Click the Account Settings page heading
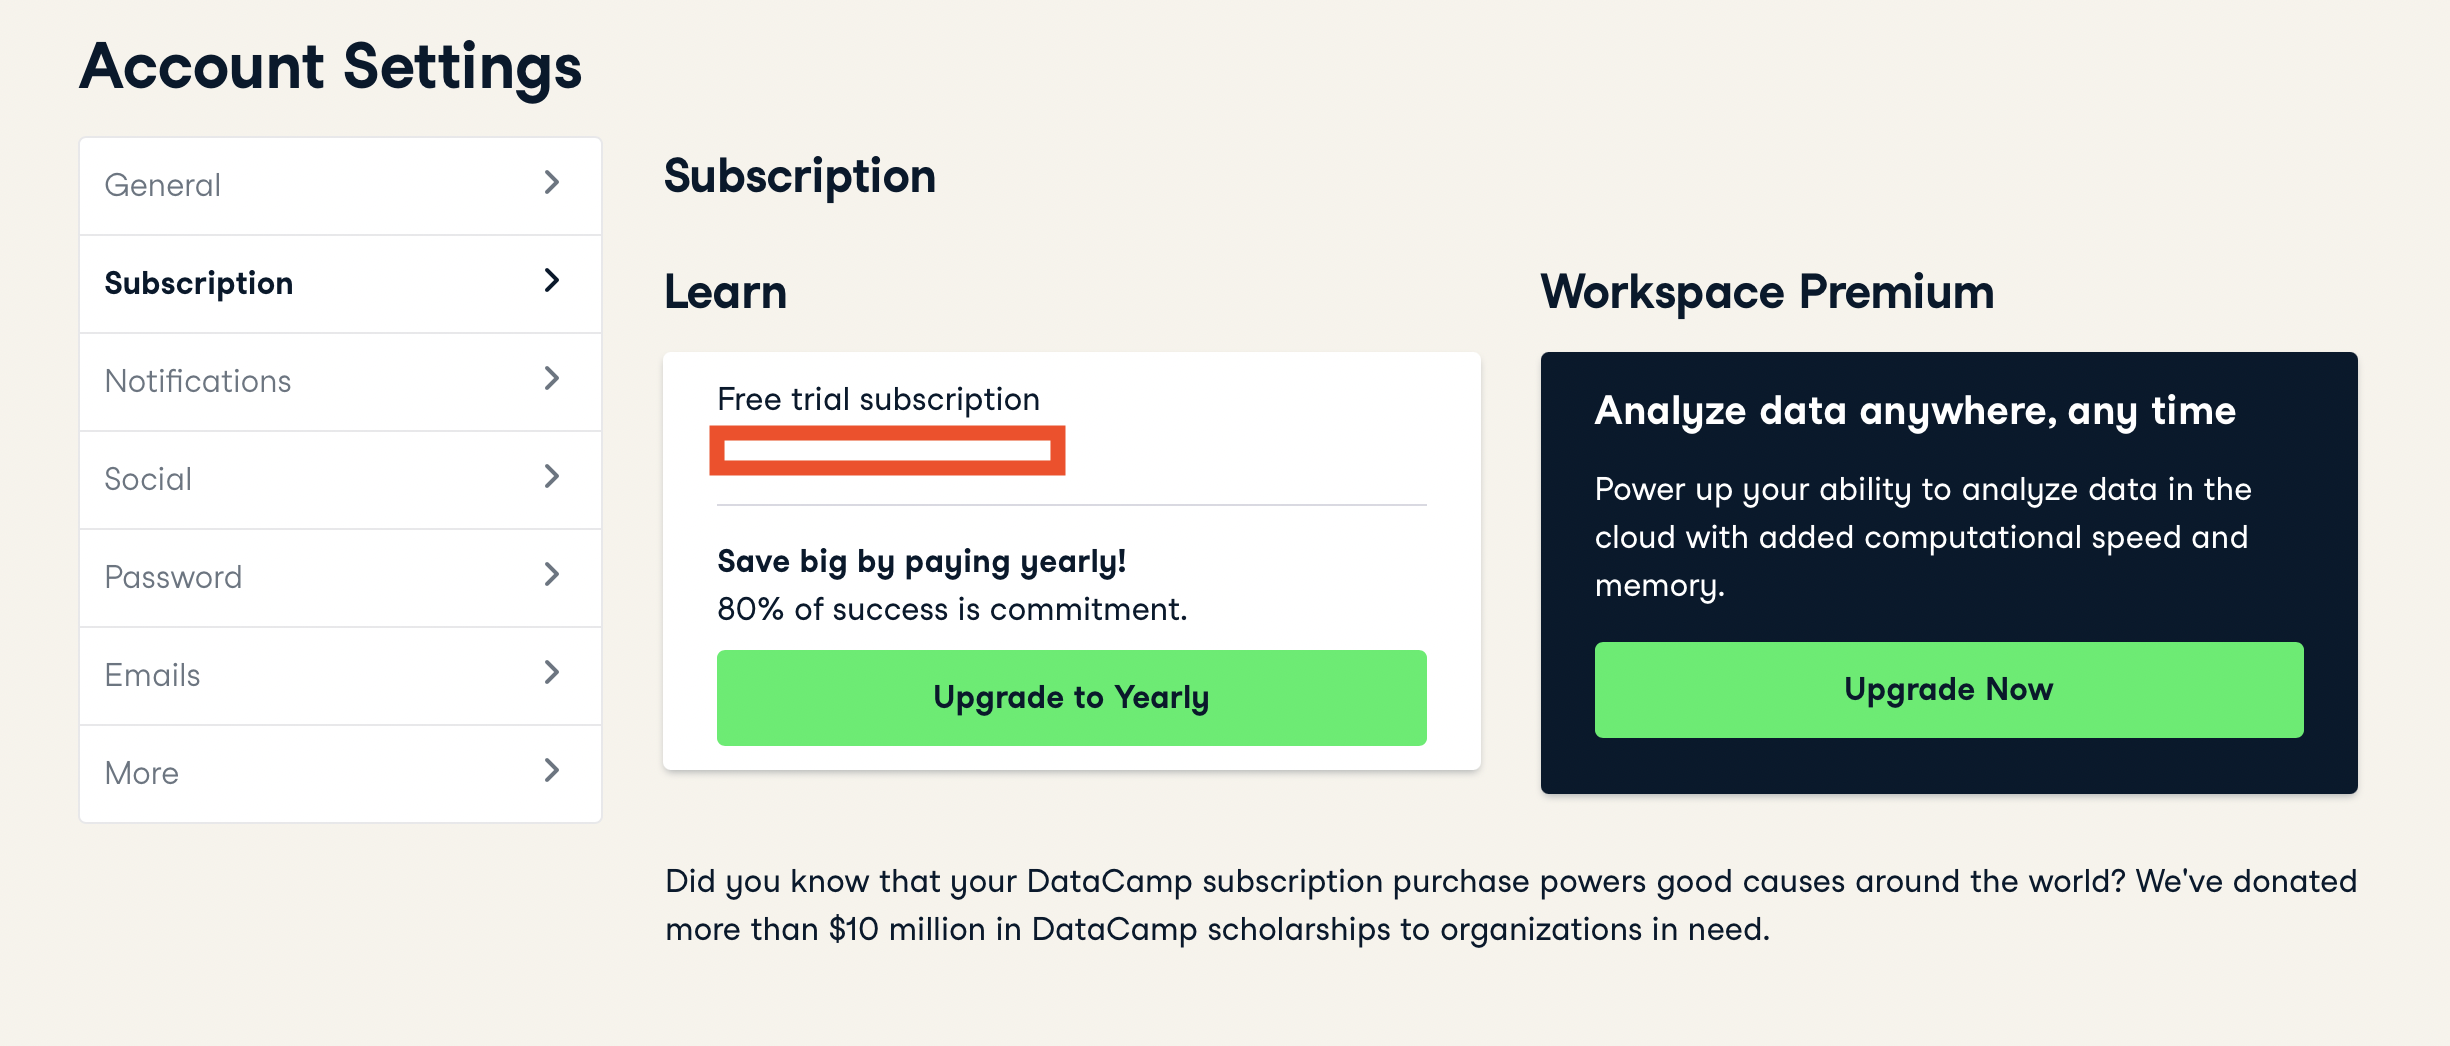 pos(331,67)
